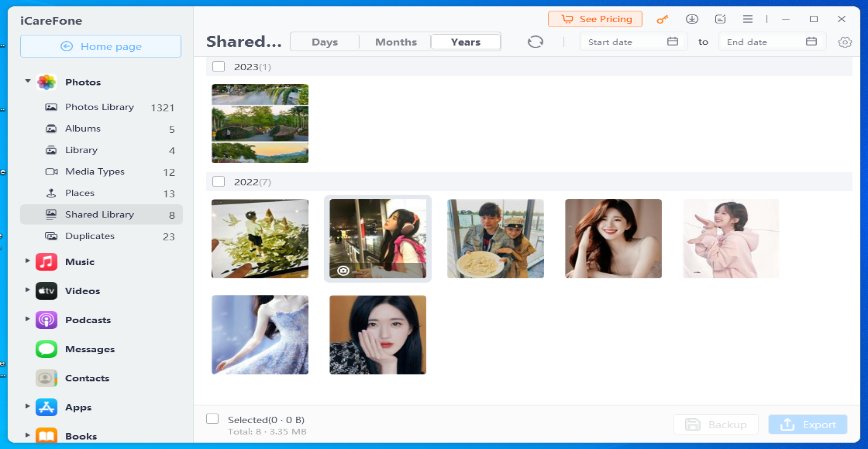This screenshot has height=449, width=868.
Task: Go back to Home page
Action: pyautogui.click(x=101, y=46)
